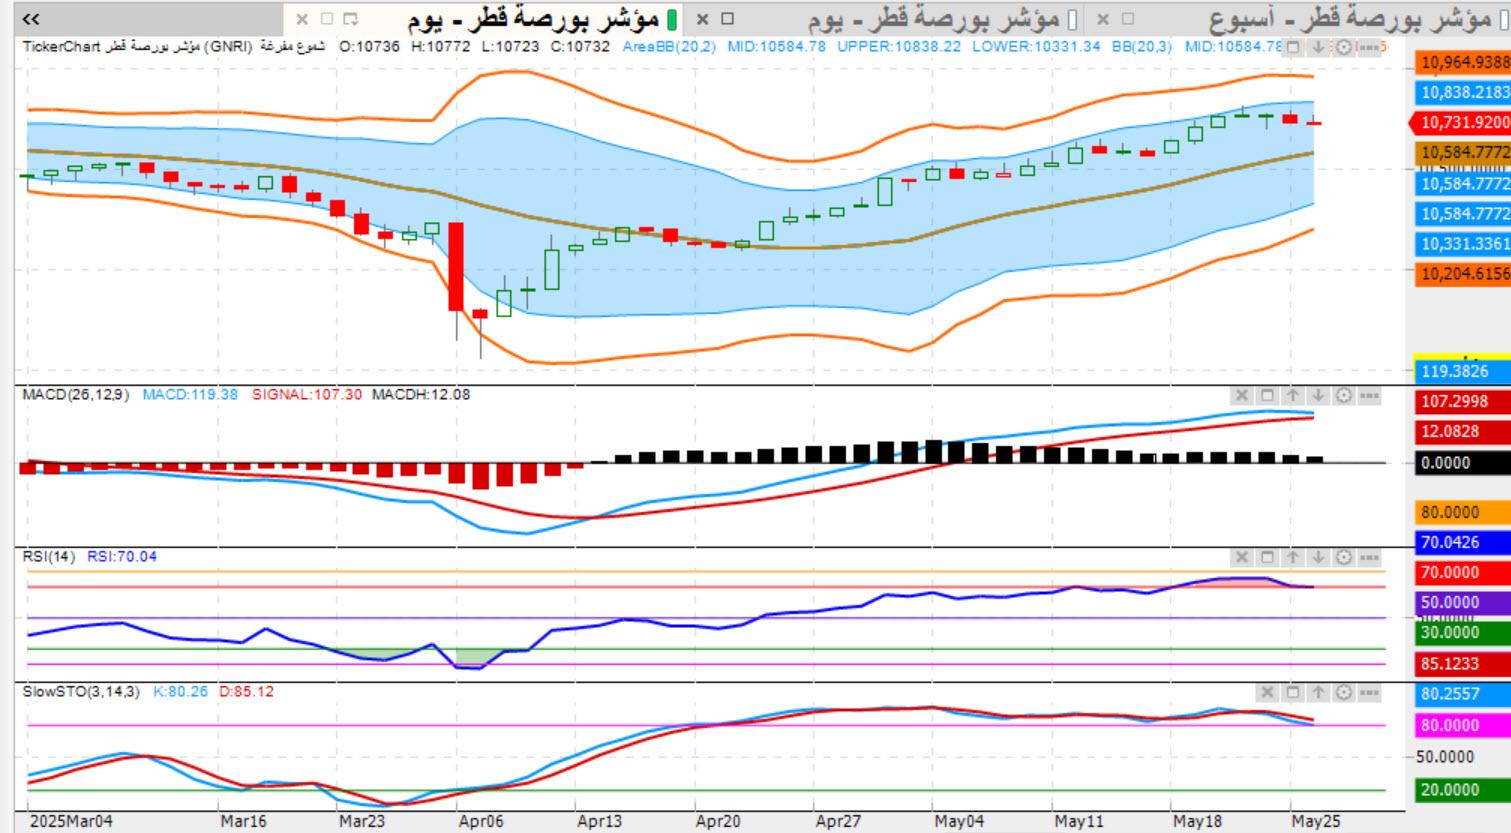The image size is (1511, 833).
Task: Click the Apr06 date on time axis
Action: point(481,821)
